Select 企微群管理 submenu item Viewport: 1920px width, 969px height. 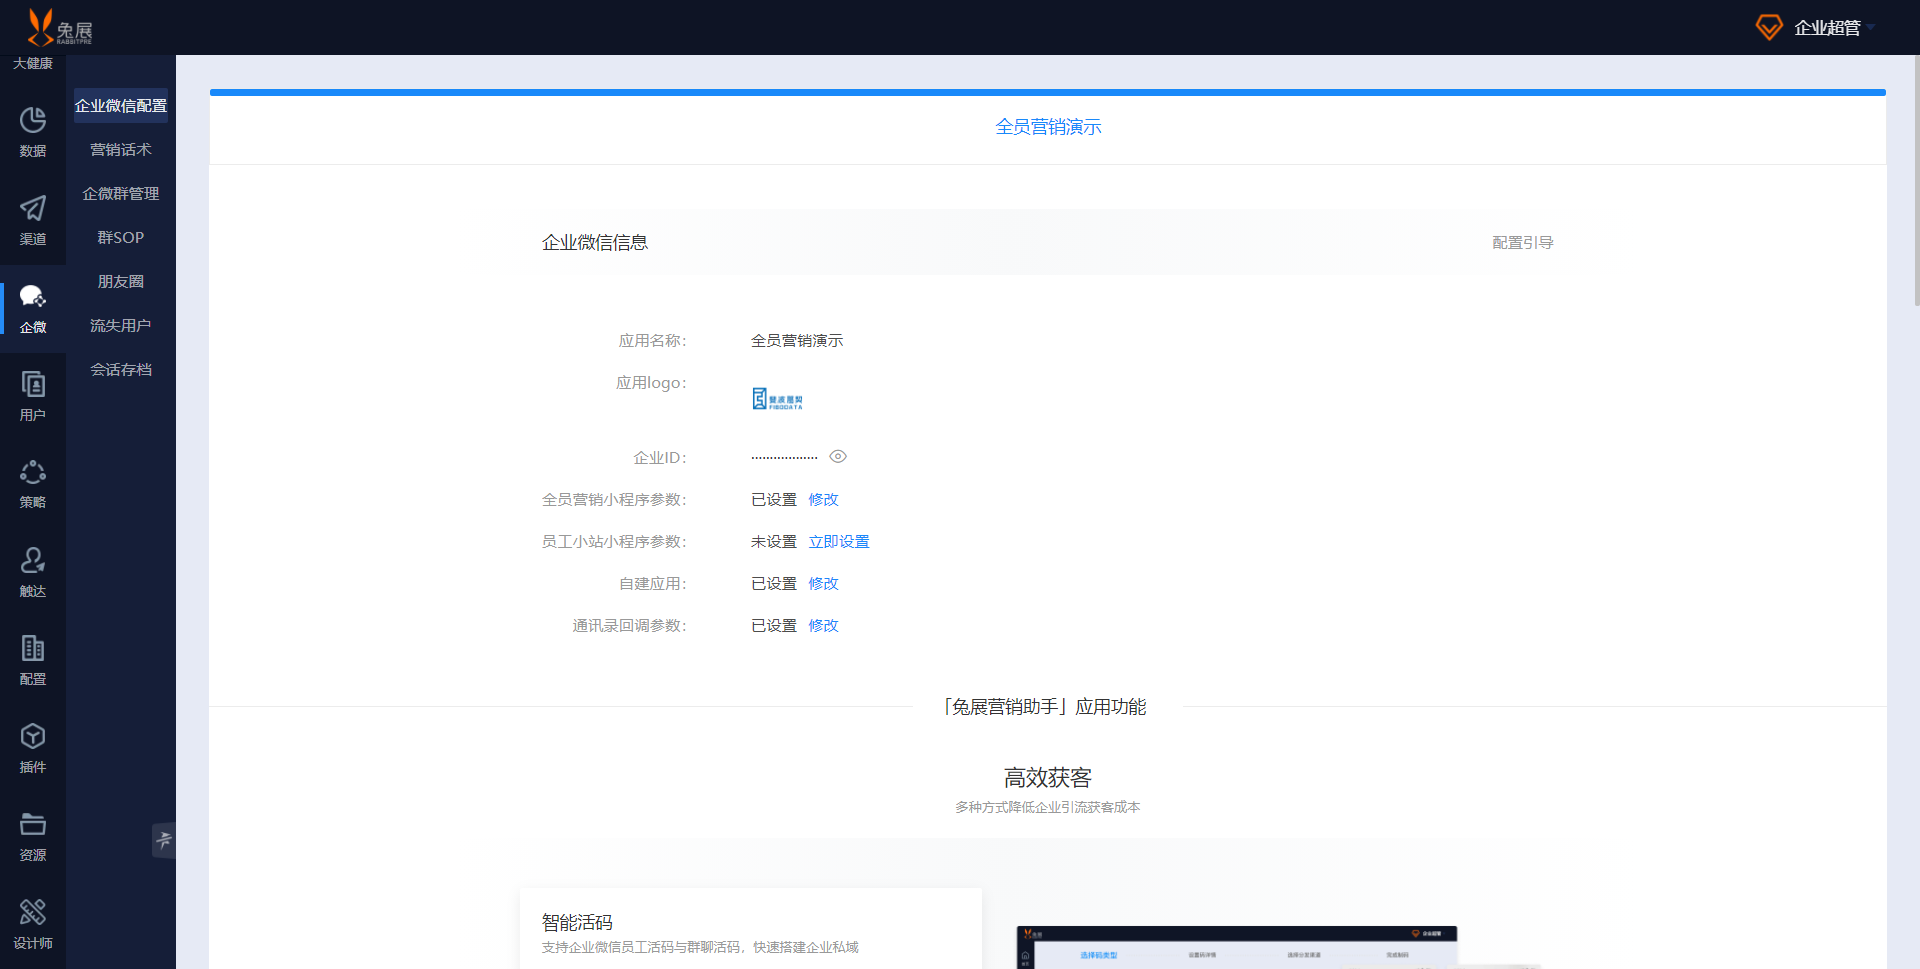(121, 194)
